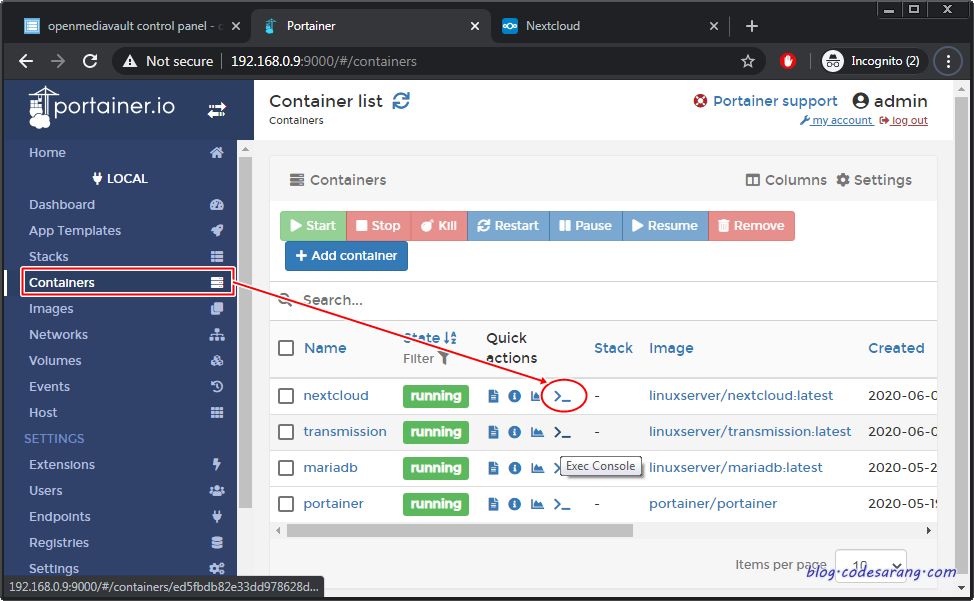This screenshot has height=601, width=974.
Task: Open the nextcloud container name link
Action: pos(336,395)
